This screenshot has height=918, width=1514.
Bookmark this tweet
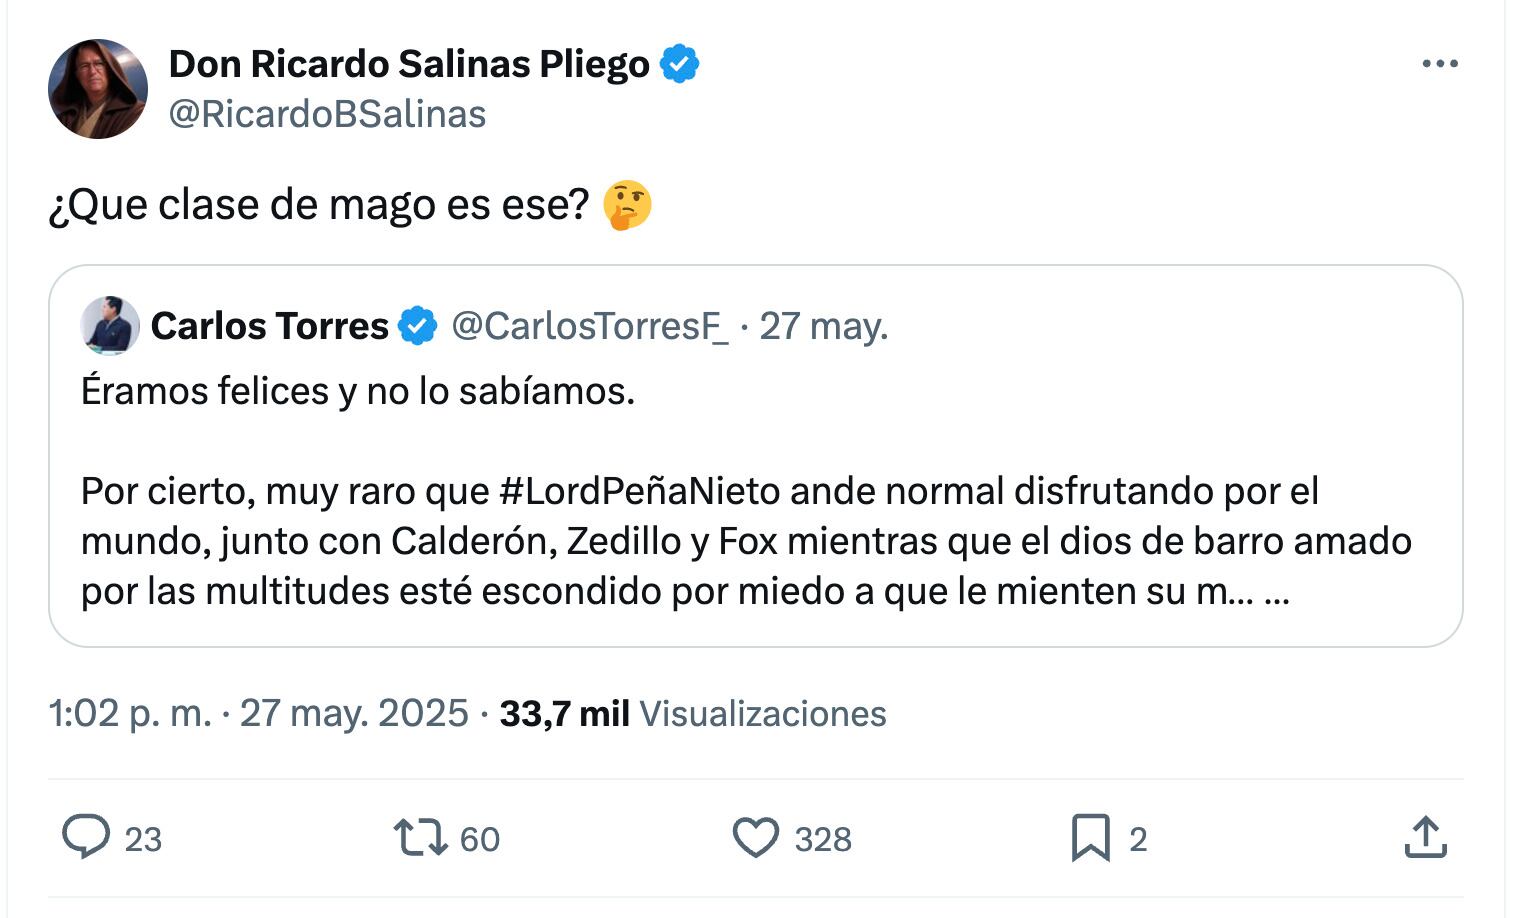point(1090,838)
